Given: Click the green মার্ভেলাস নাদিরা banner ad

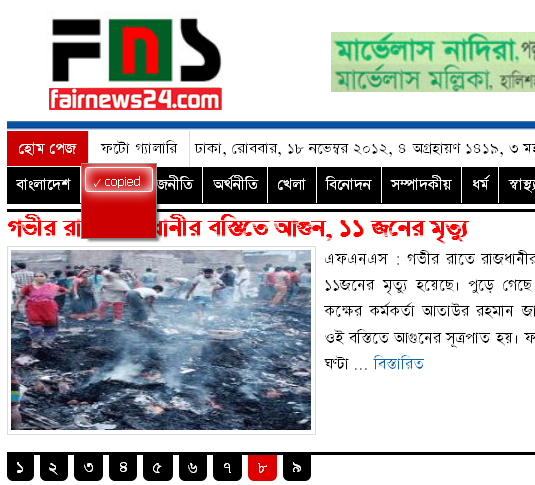Looking at the screenshot, I should coord(433,62).
